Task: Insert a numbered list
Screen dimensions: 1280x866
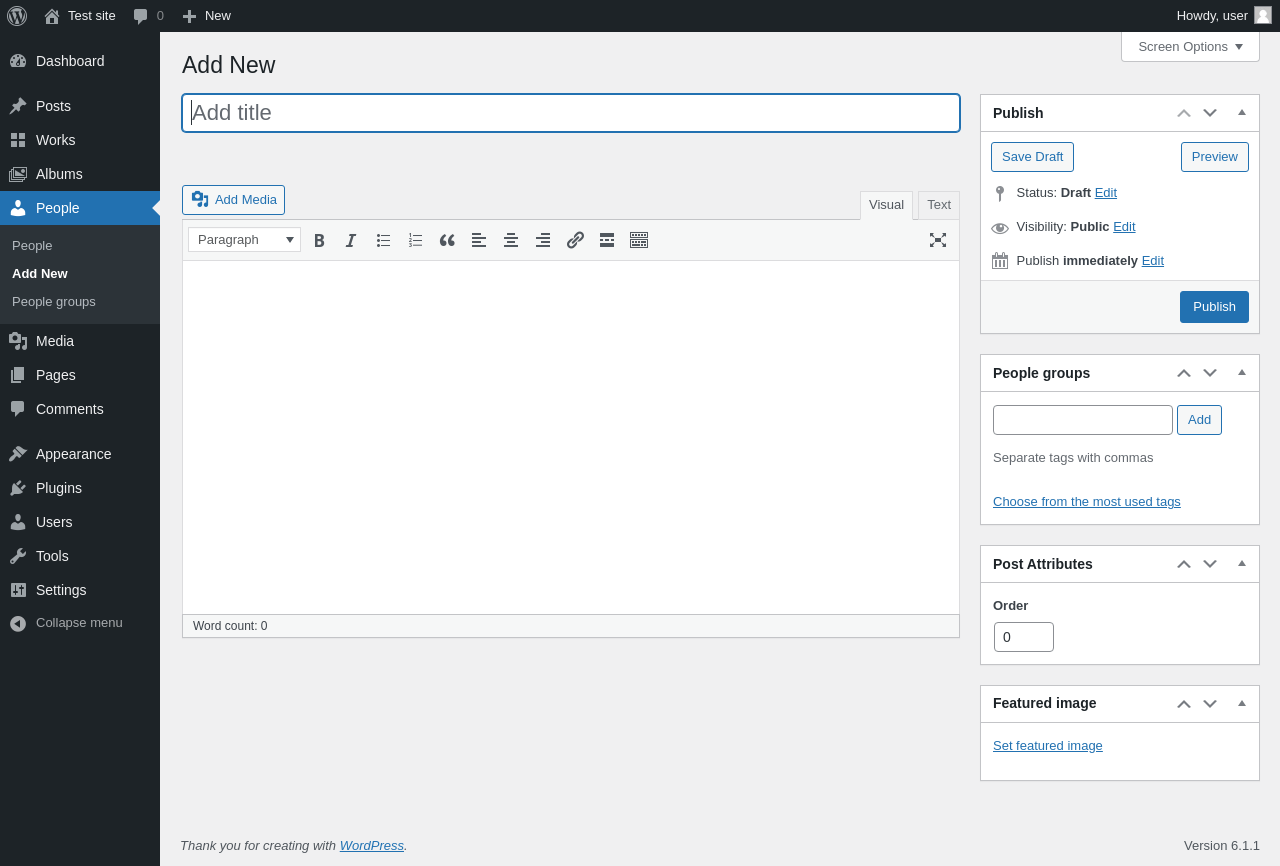Action: [415, 240]
